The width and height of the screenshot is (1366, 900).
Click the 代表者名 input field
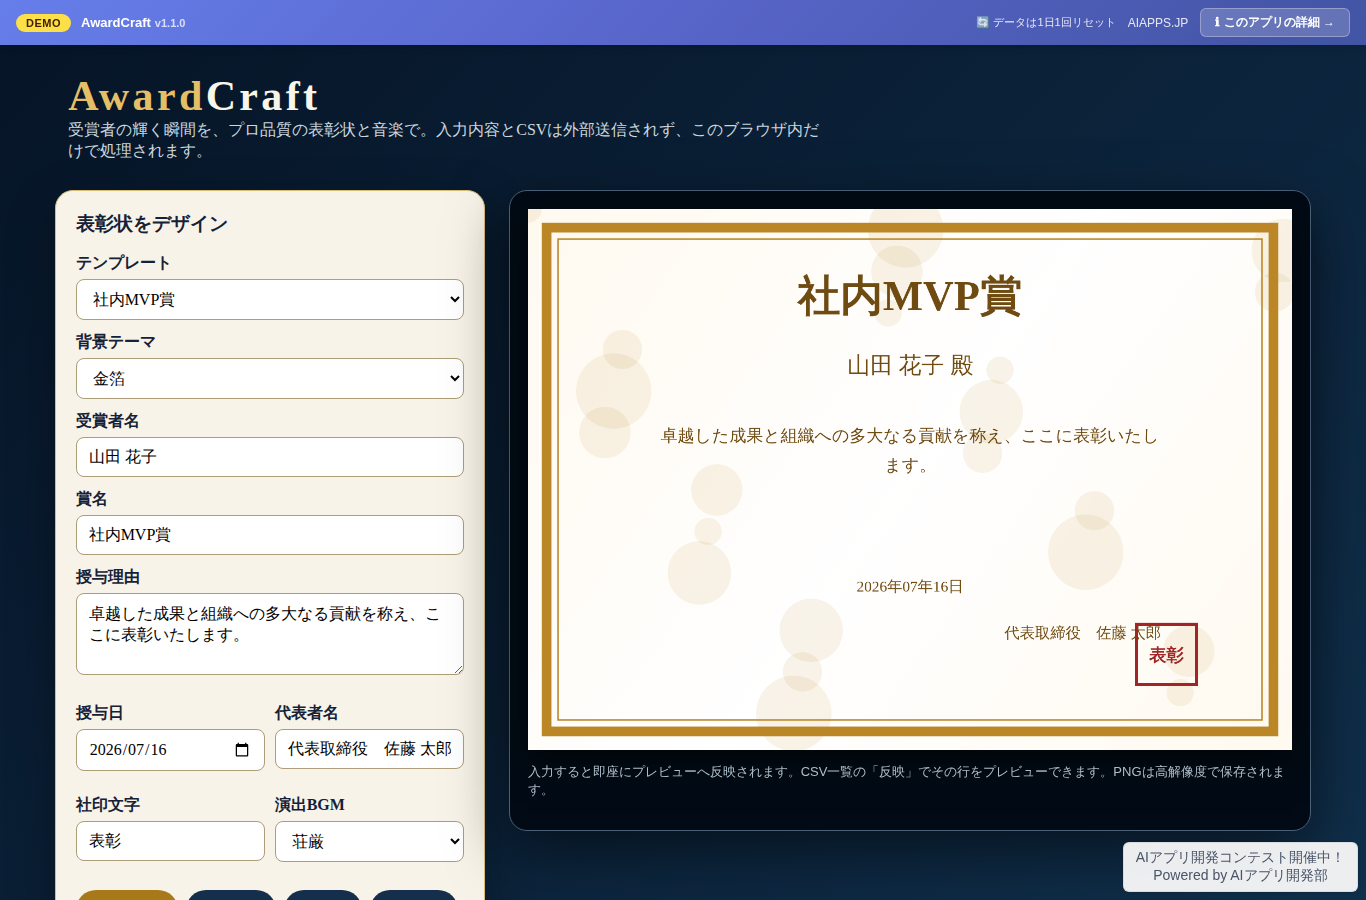coord(369,749)
